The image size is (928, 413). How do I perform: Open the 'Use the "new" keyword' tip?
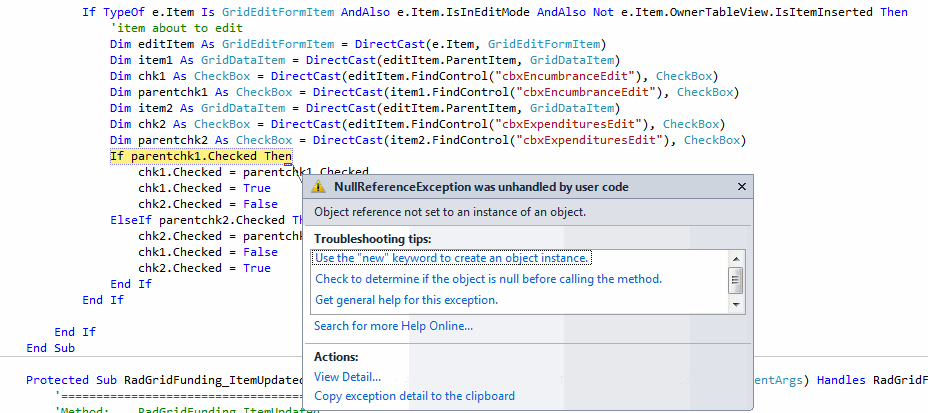[452, 258]
